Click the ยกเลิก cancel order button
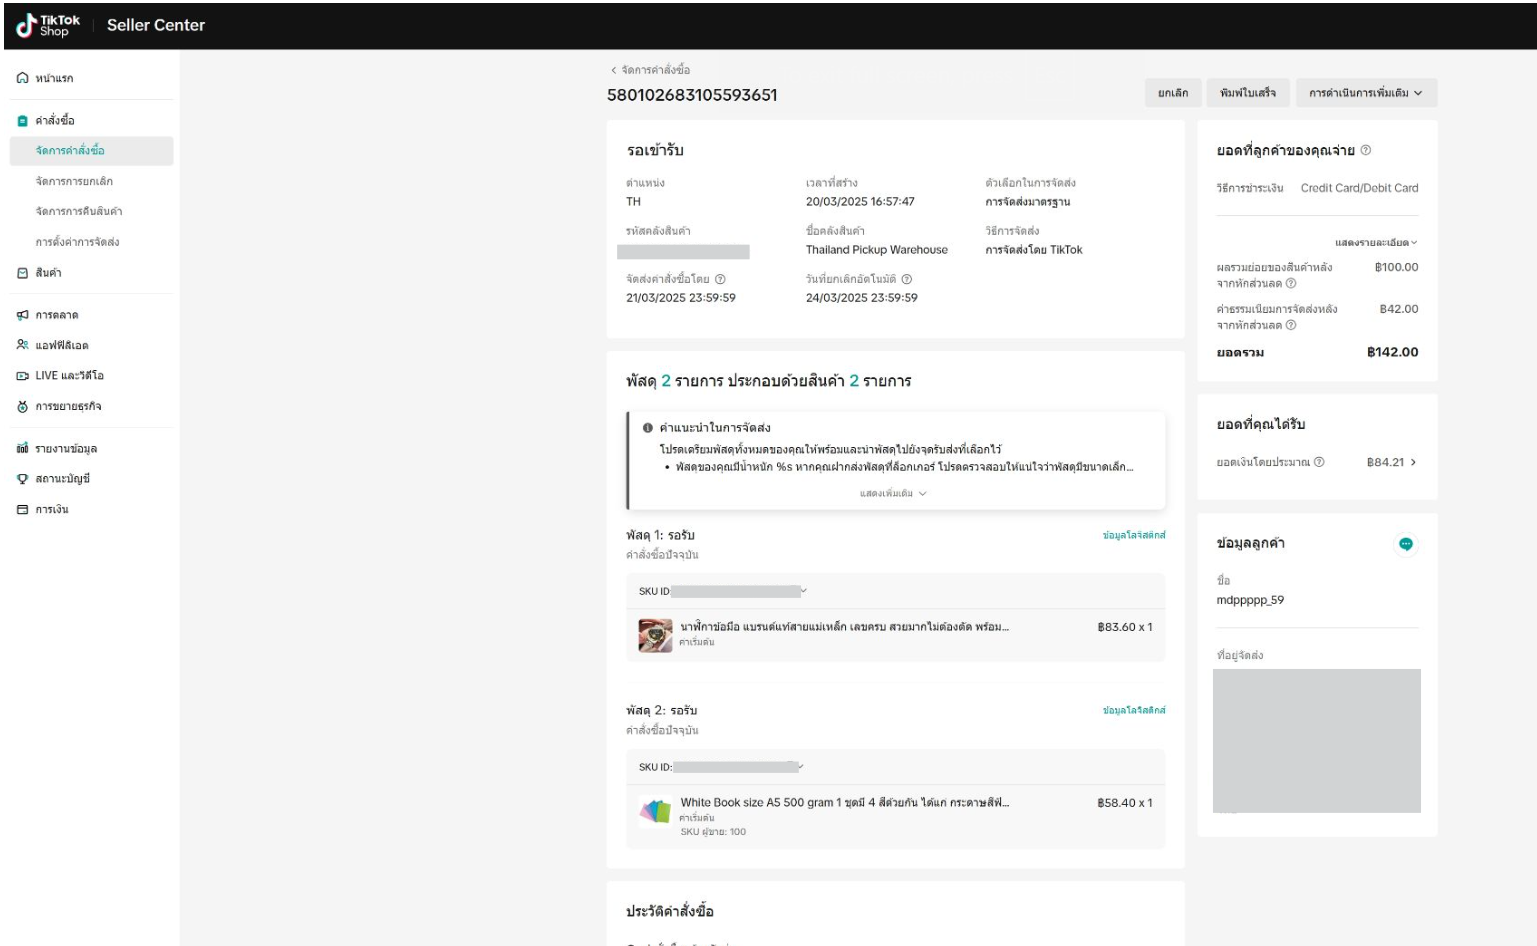The image size is (1537, 946). click(x=1172, y=93)
